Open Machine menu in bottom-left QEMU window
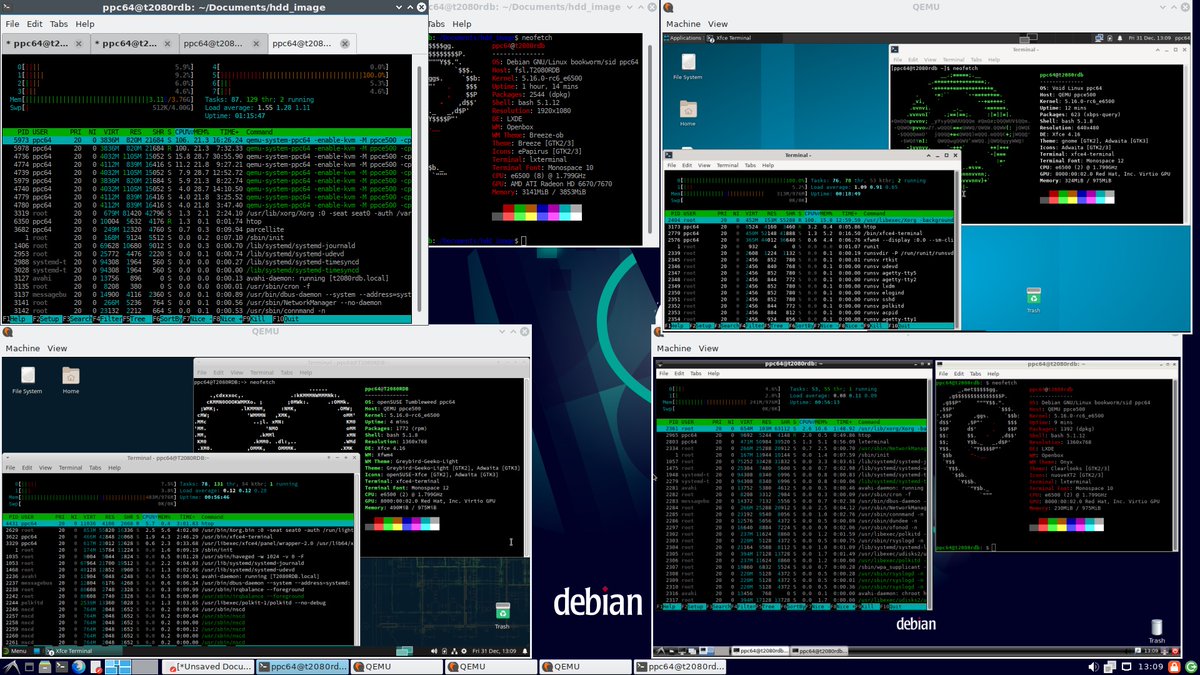1200x675 pixels. (x=22, y=348)
